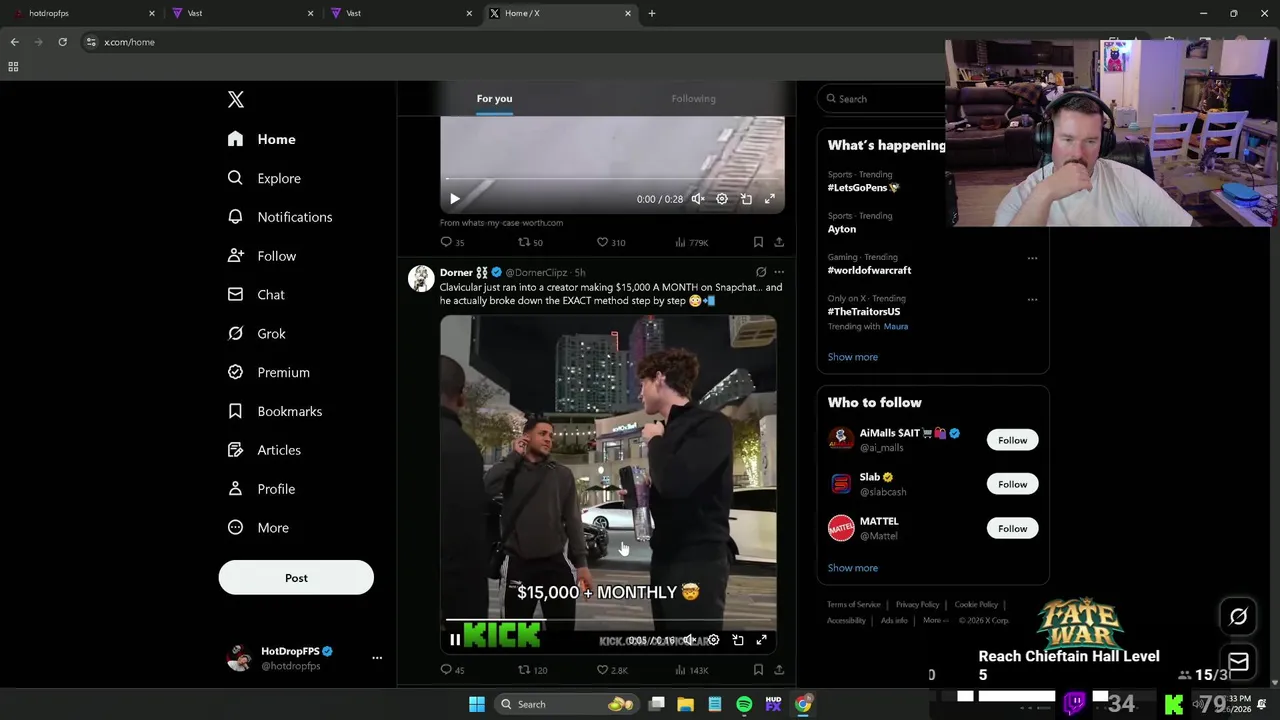Bookmark the top post with 779K views
The image size is (1280, 720).
tap(758, 242)
